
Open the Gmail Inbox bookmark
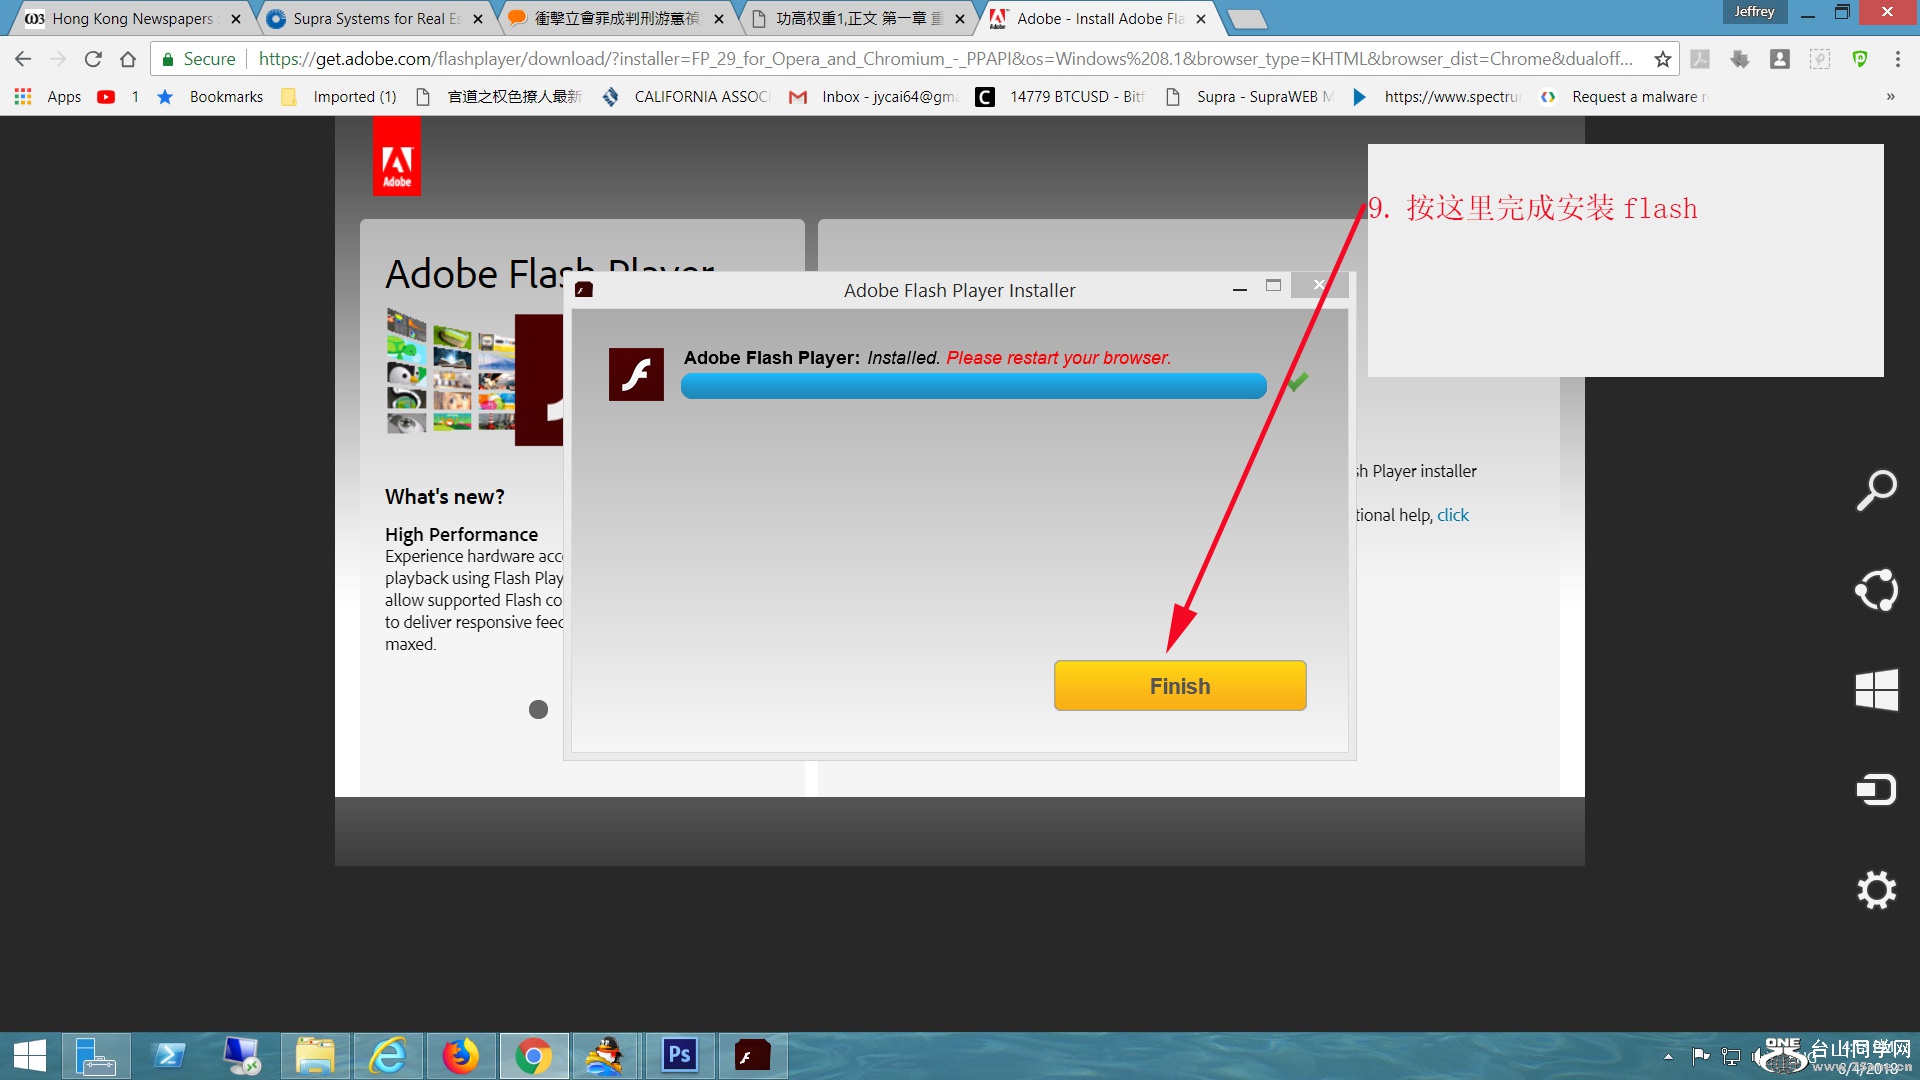(x=874, y=97)
